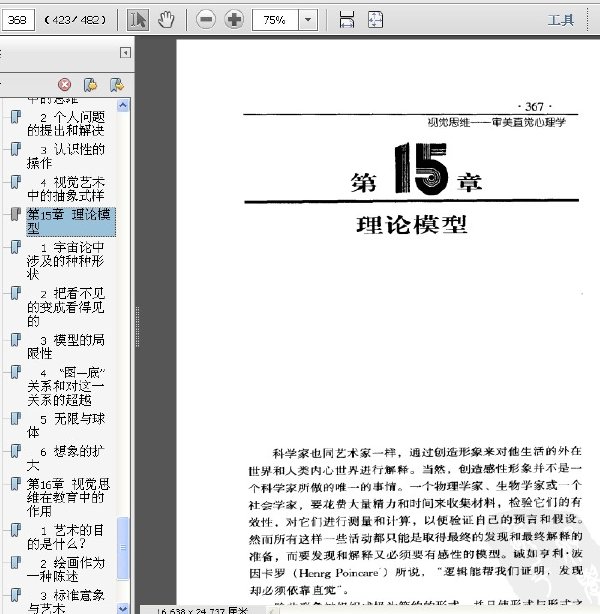Viewport: 600px width, 614px height.
Task: Click bookmark icon beside 4 视觉艺术中的抽象式样
Action: click(16, 182)
